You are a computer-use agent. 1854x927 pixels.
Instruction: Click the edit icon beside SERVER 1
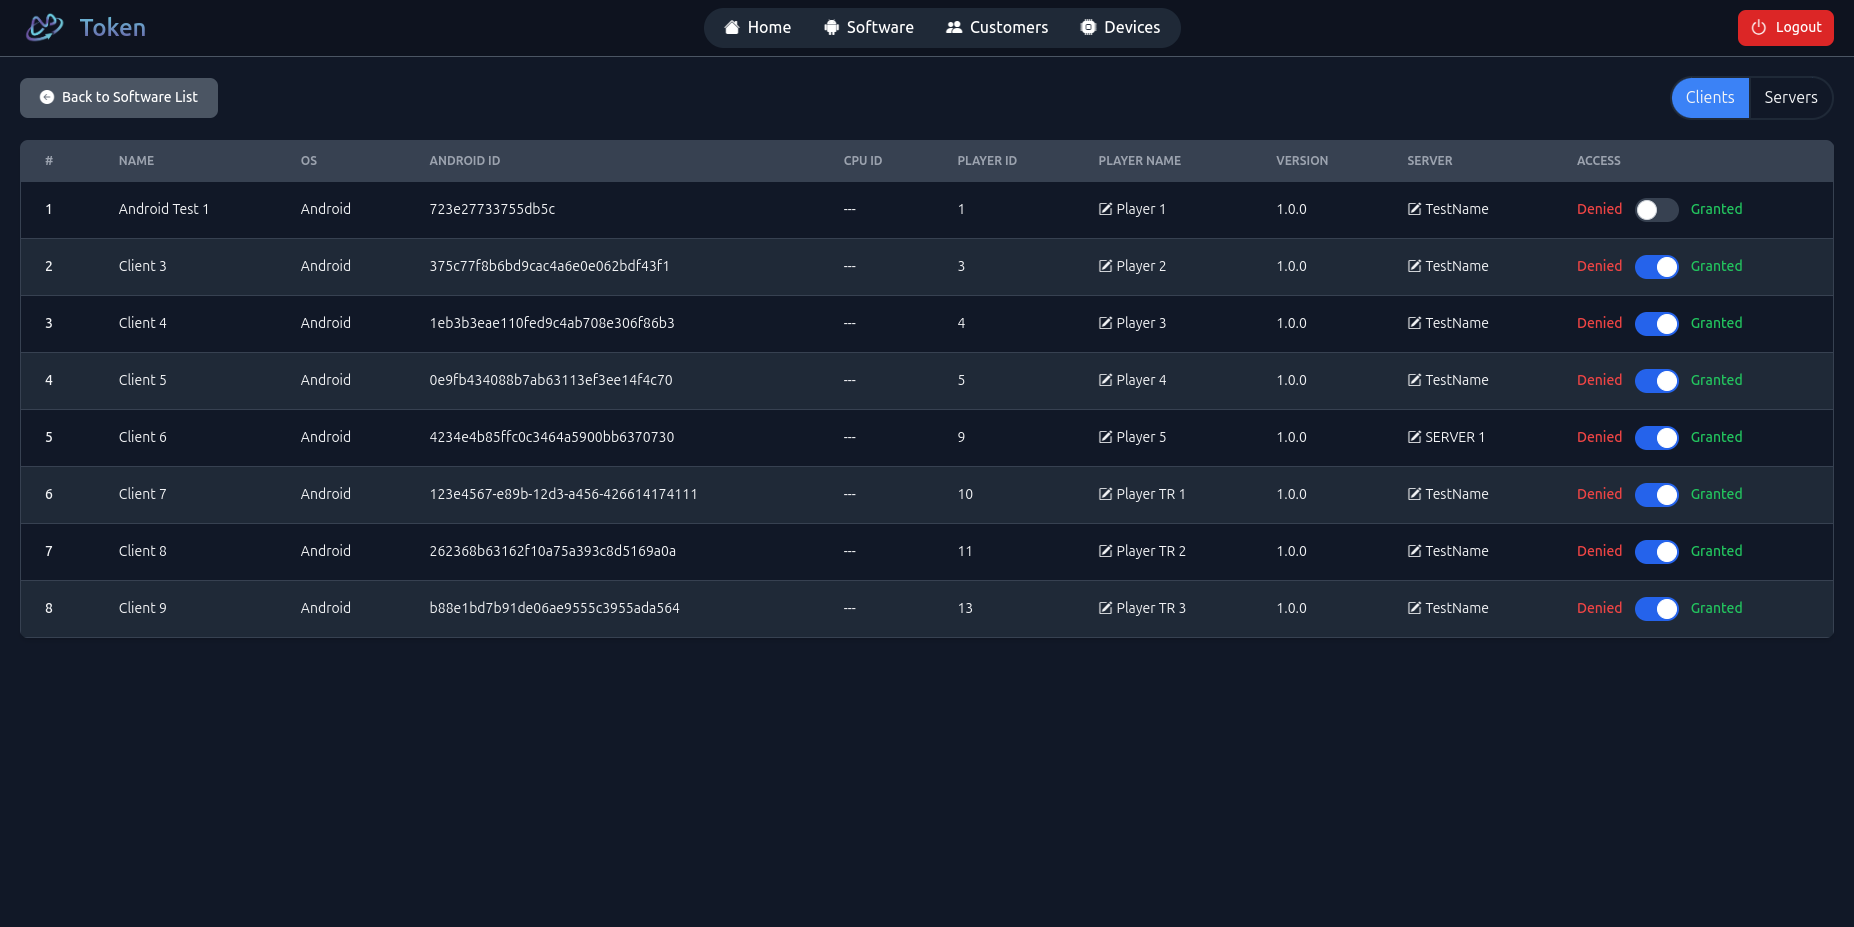(x=1414, y=437)
